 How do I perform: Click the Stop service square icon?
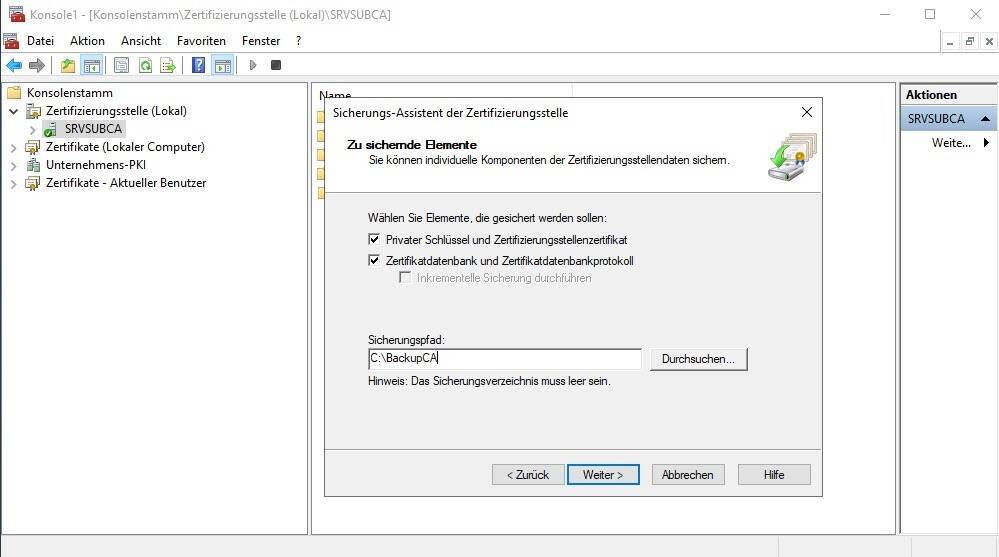[276, 65]
